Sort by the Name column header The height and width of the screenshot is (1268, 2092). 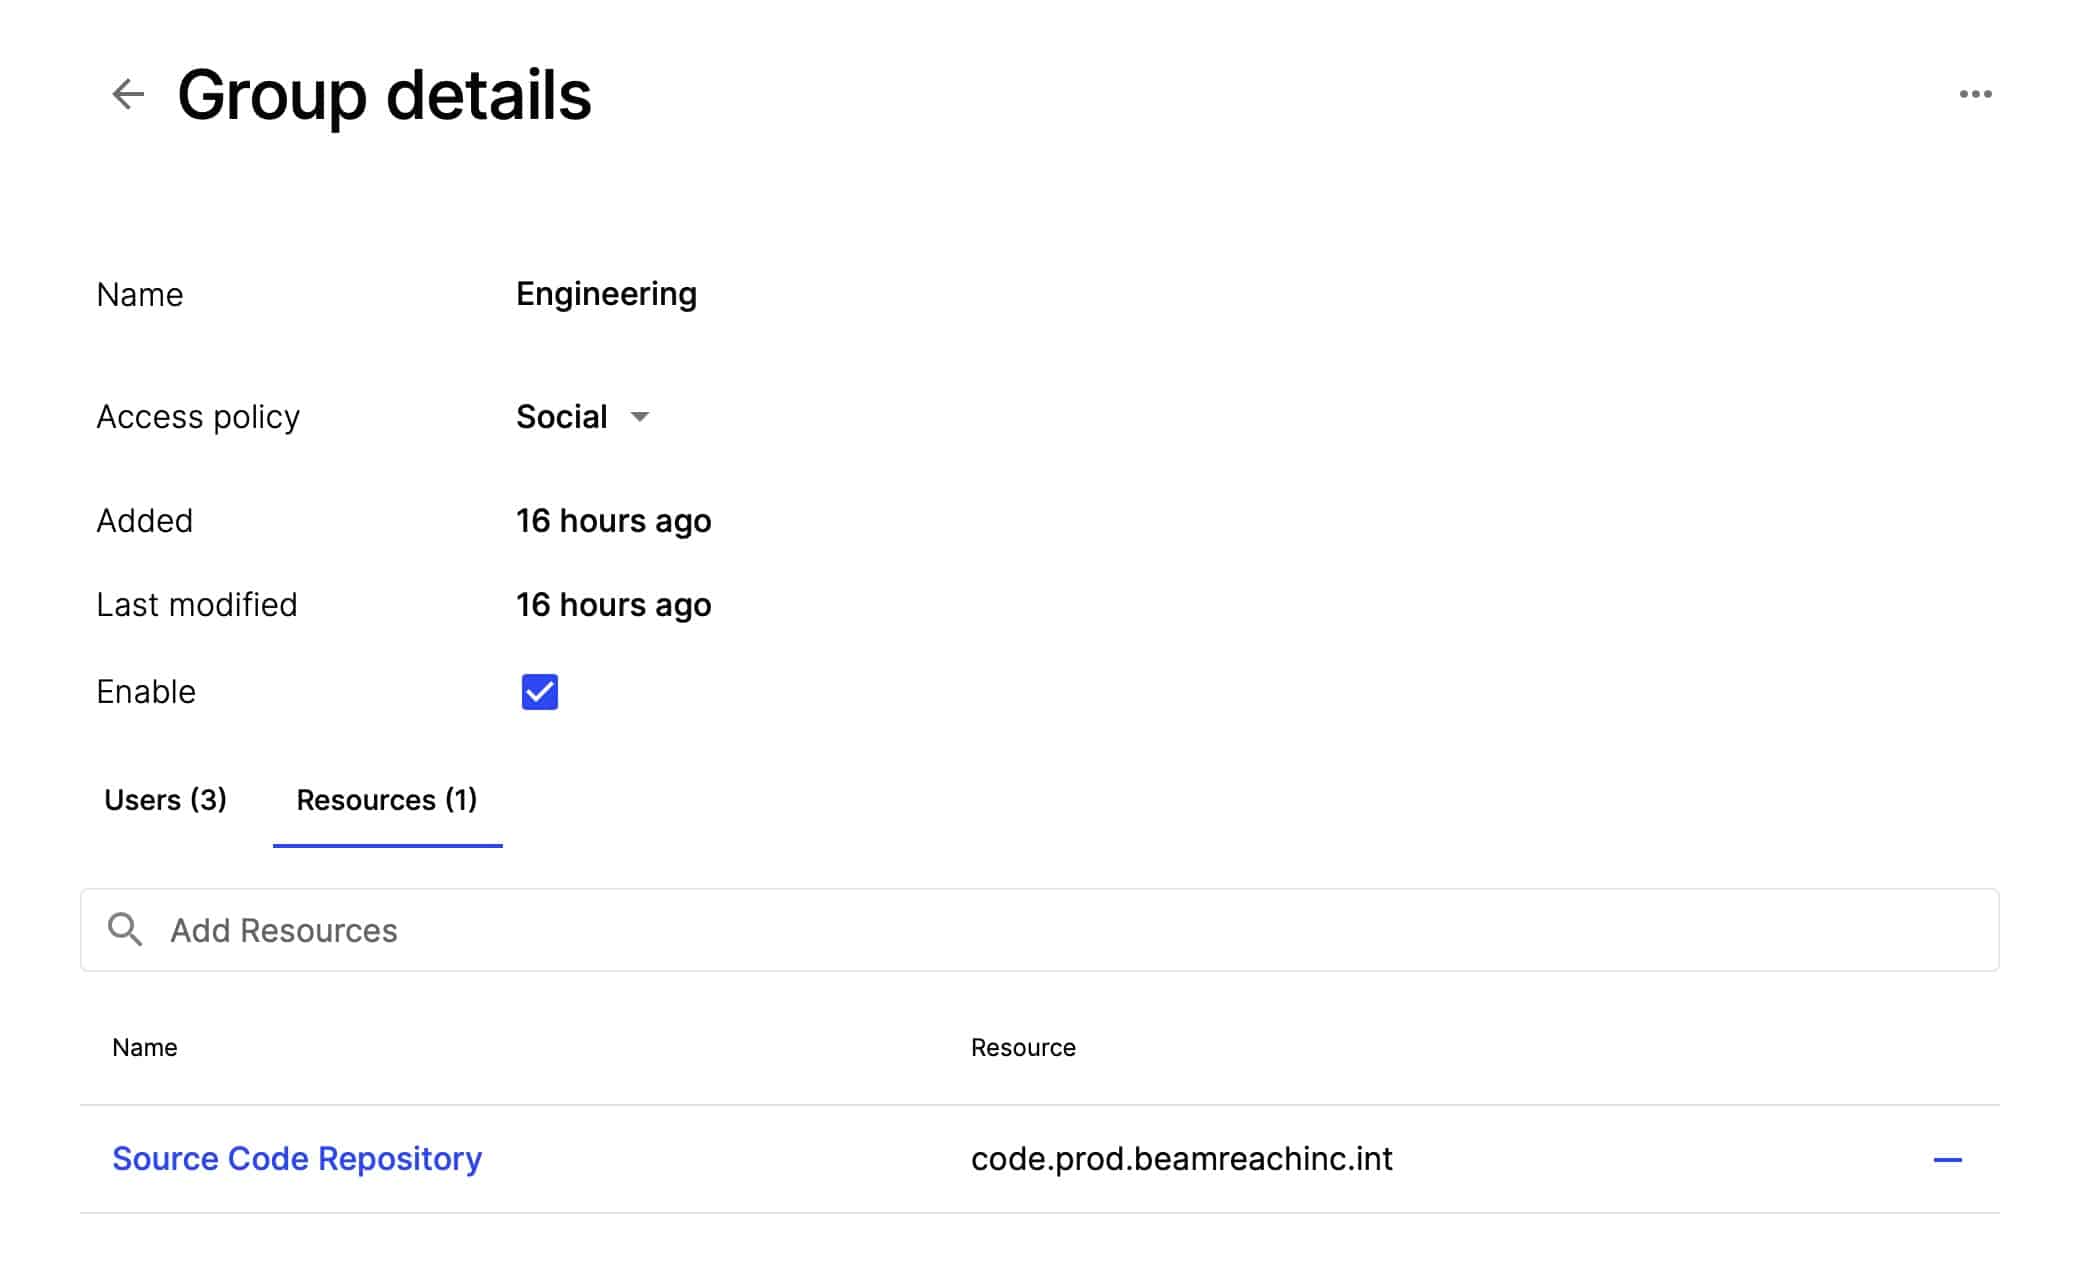click(x=145, y=1047)
